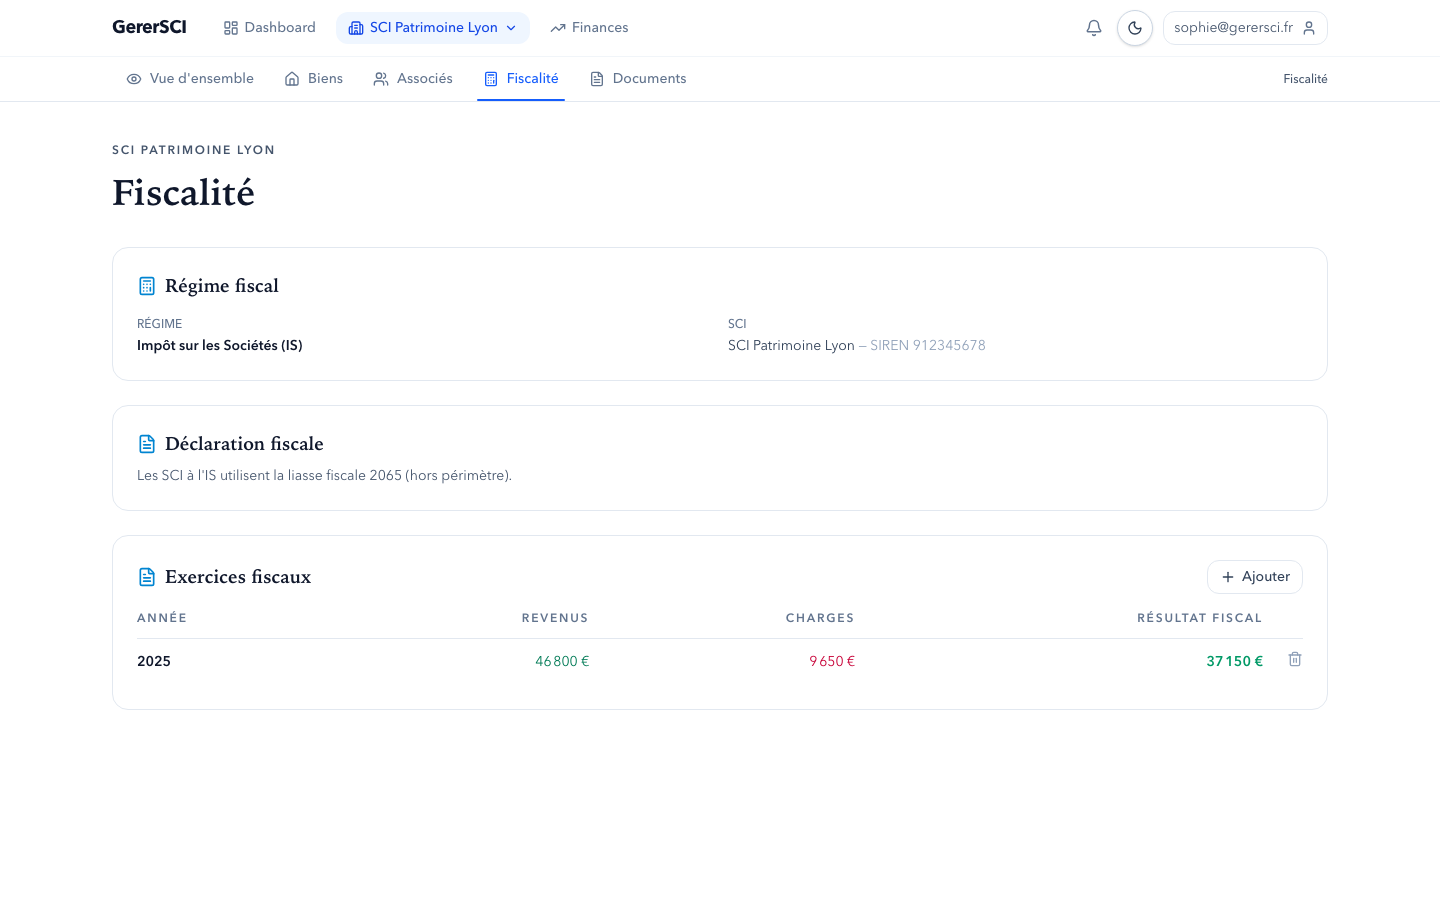The image size is (1440, 900).
Task: Click the Fiscalité breadcrumb at right
Action: click(x=1305, y=79)
